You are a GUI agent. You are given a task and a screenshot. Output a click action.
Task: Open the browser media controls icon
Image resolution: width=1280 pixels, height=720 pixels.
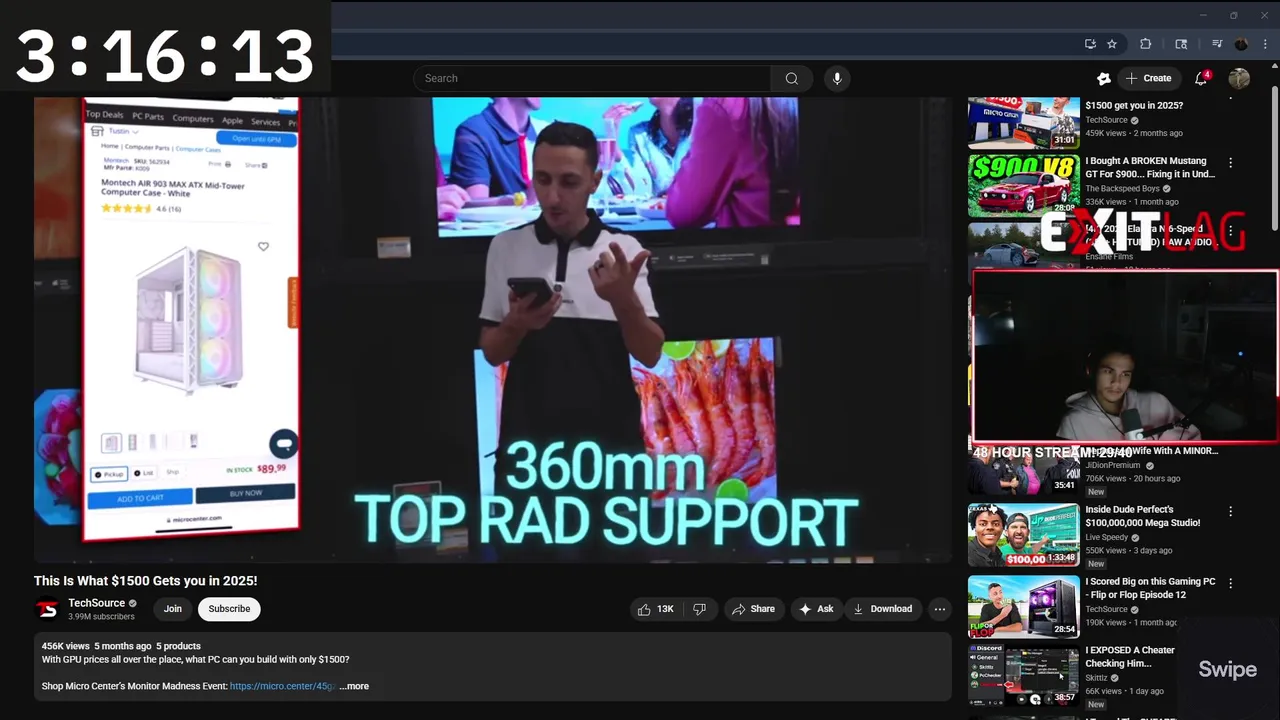1217,44
